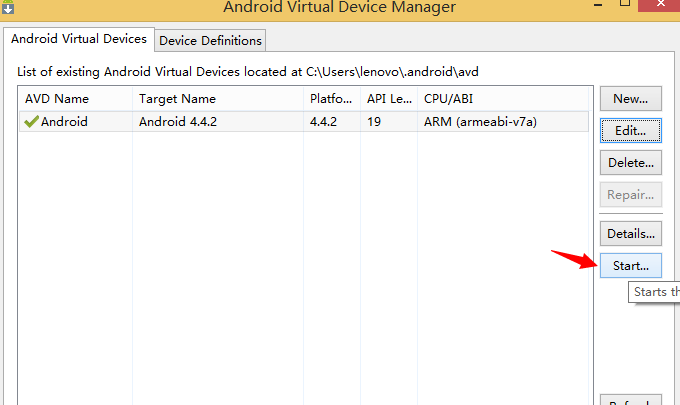The width and height of the screenshot is (680, 405).
Task: Click the Edit button
Action: (x=631, y=131)
